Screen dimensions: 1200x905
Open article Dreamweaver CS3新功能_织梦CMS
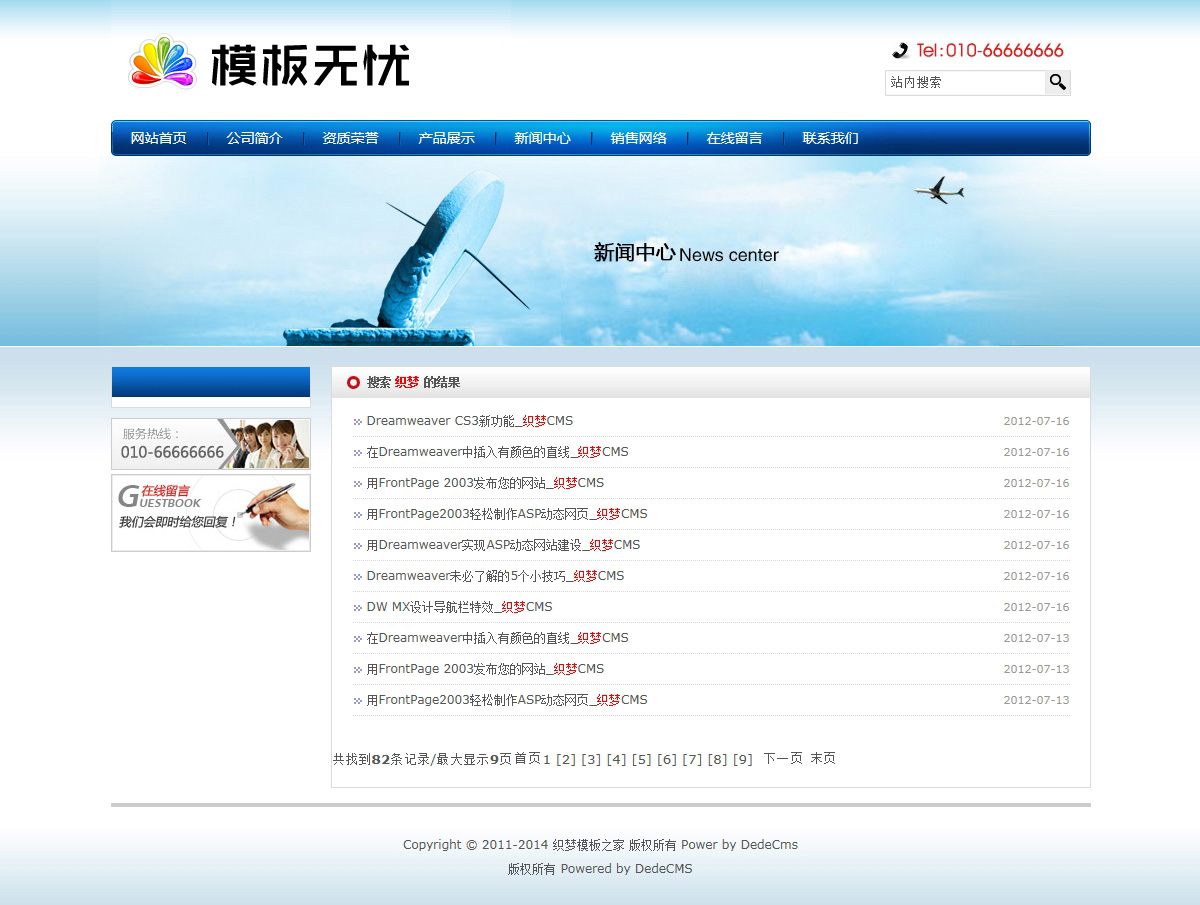click(x=469, y=421)
